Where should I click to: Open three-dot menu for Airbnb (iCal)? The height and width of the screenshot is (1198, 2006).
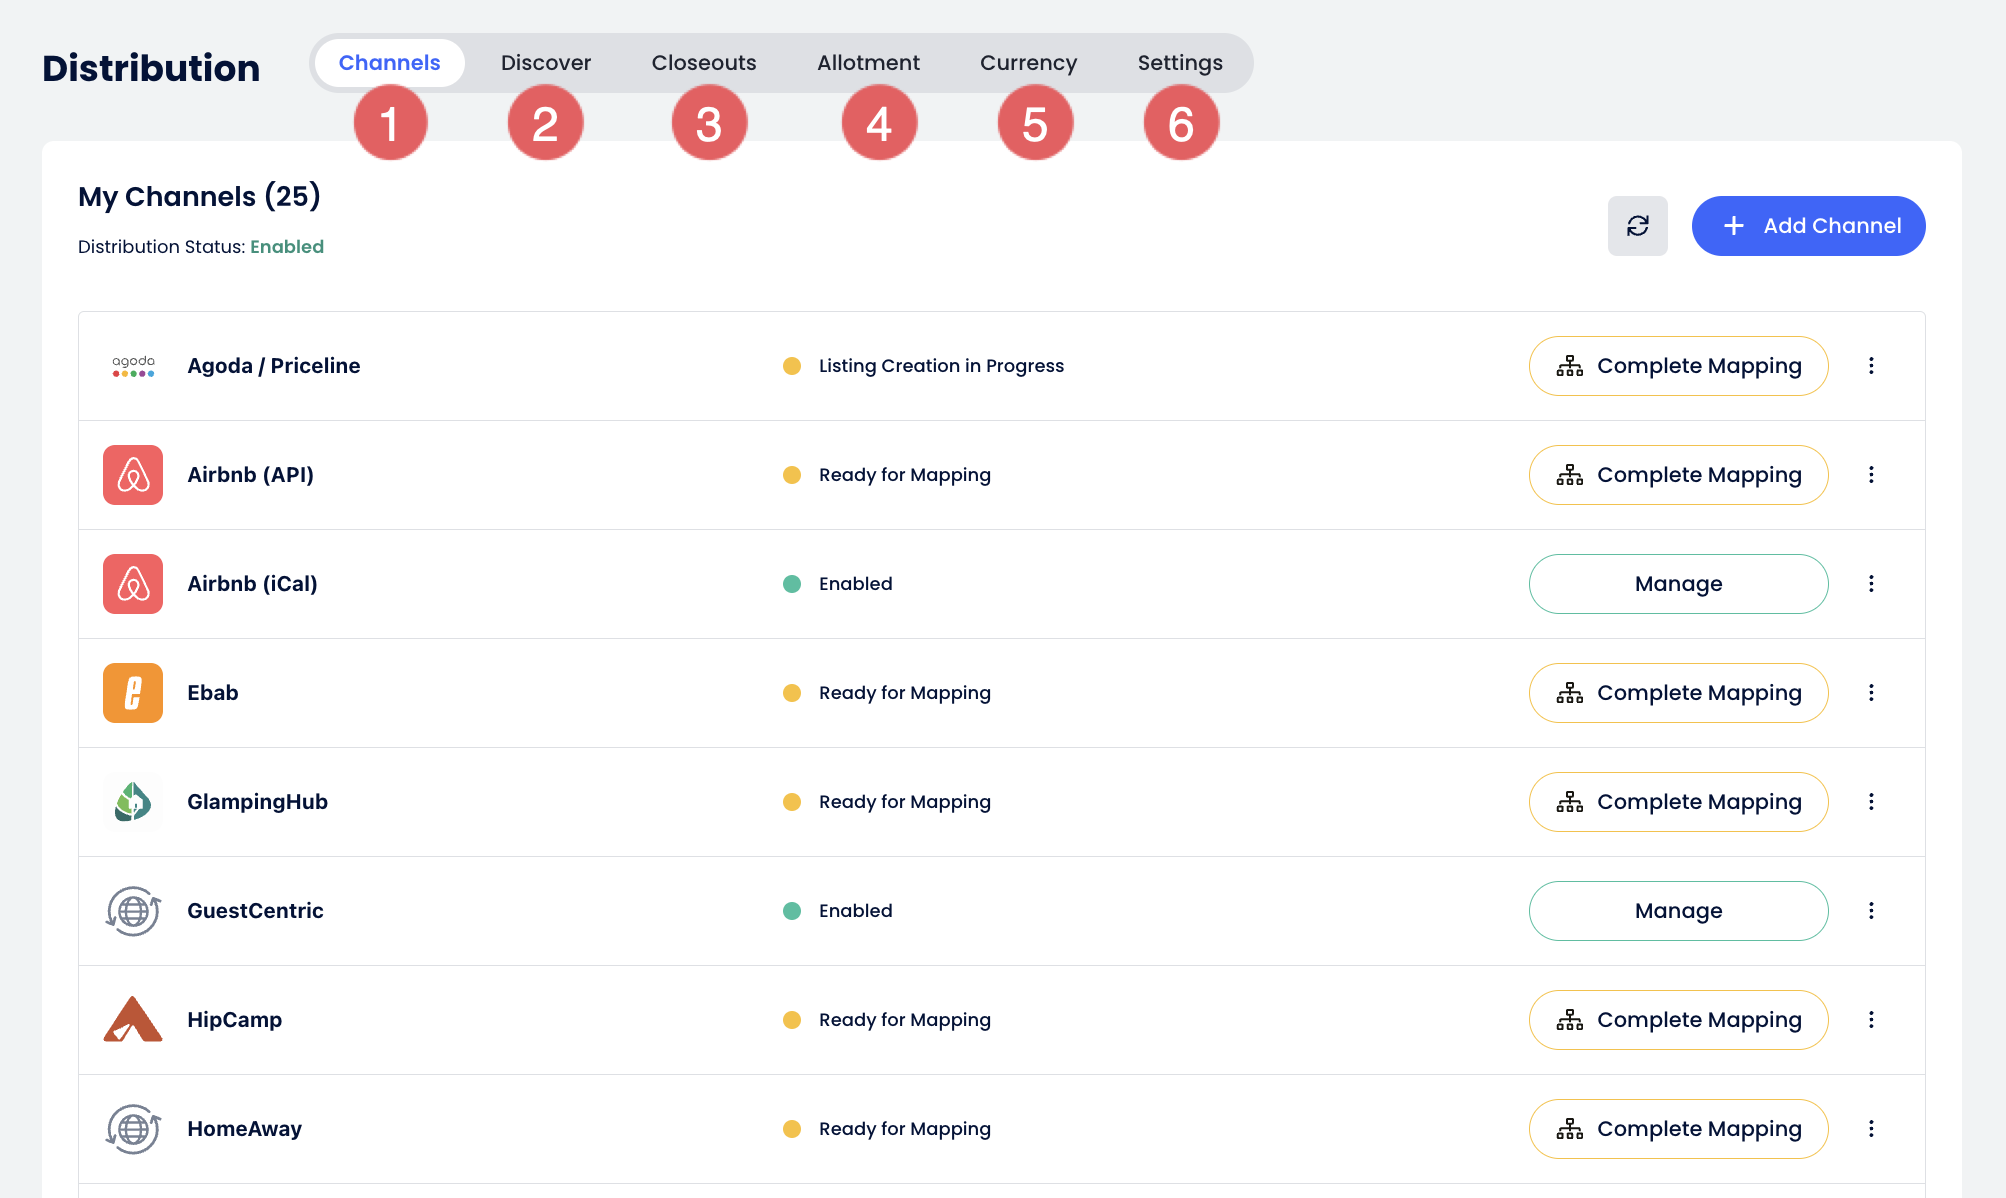click(1871, 584)
